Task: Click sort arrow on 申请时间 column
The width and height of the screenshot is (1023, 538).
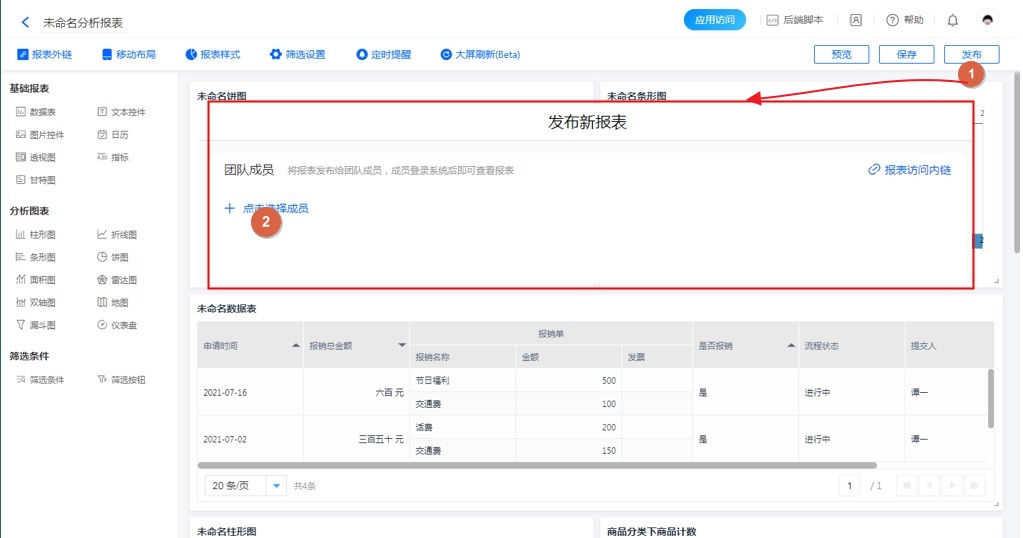Action: coord(295,345)
